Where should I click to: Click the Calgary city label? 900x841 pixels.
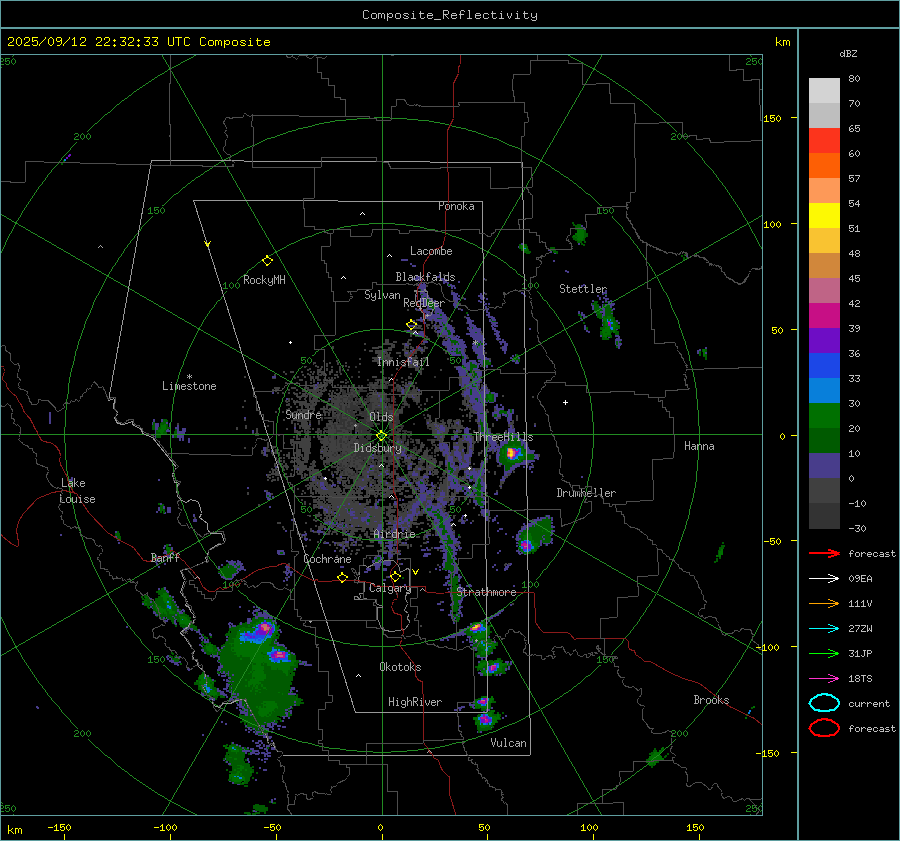(390, 588)
